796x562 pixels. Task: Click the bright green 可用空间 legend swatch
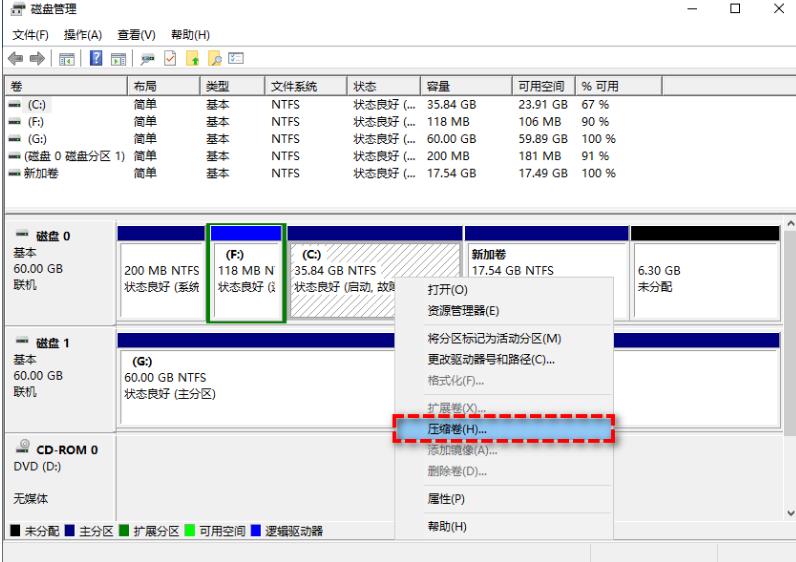[189, 531]
